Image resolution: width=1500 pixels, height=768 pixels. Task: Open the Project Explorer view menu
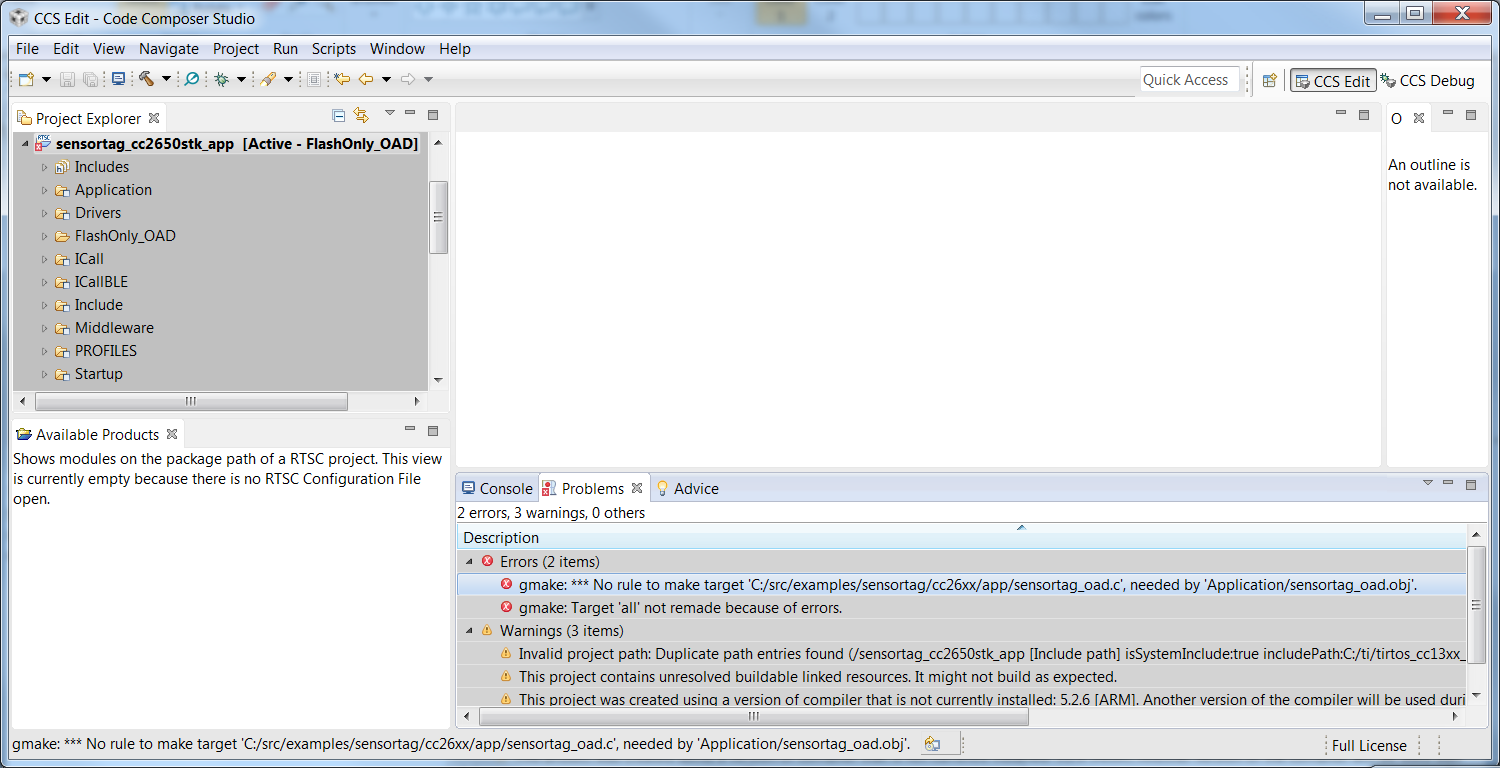pyautogui.click(x=390, y=113)
